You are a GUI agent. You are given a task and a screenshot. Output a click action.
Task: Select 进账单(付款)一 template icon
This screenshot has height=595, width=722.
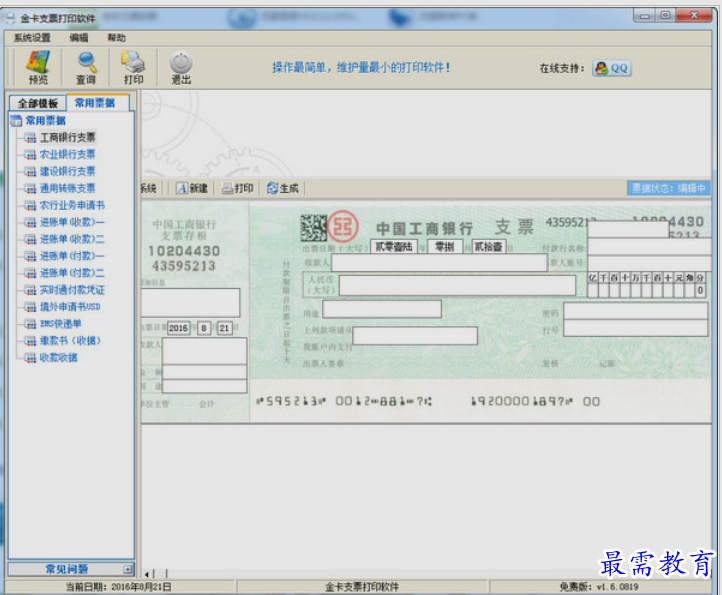coord(30,256)
